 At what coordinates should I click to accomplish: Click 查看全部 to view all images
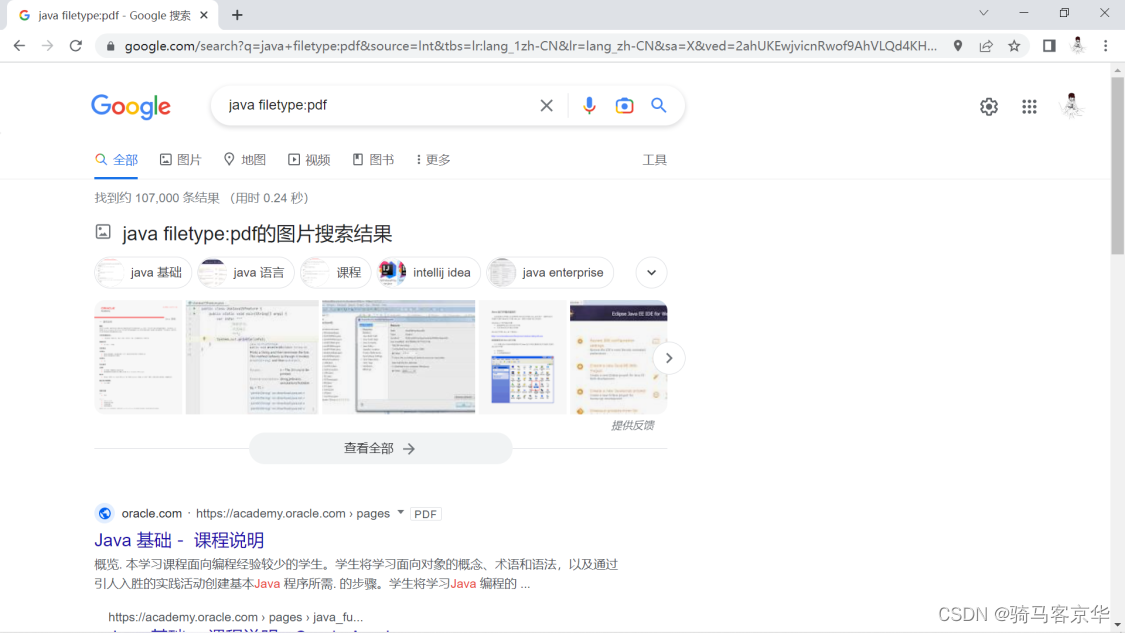pyautogui.click(x=380, y=449)
